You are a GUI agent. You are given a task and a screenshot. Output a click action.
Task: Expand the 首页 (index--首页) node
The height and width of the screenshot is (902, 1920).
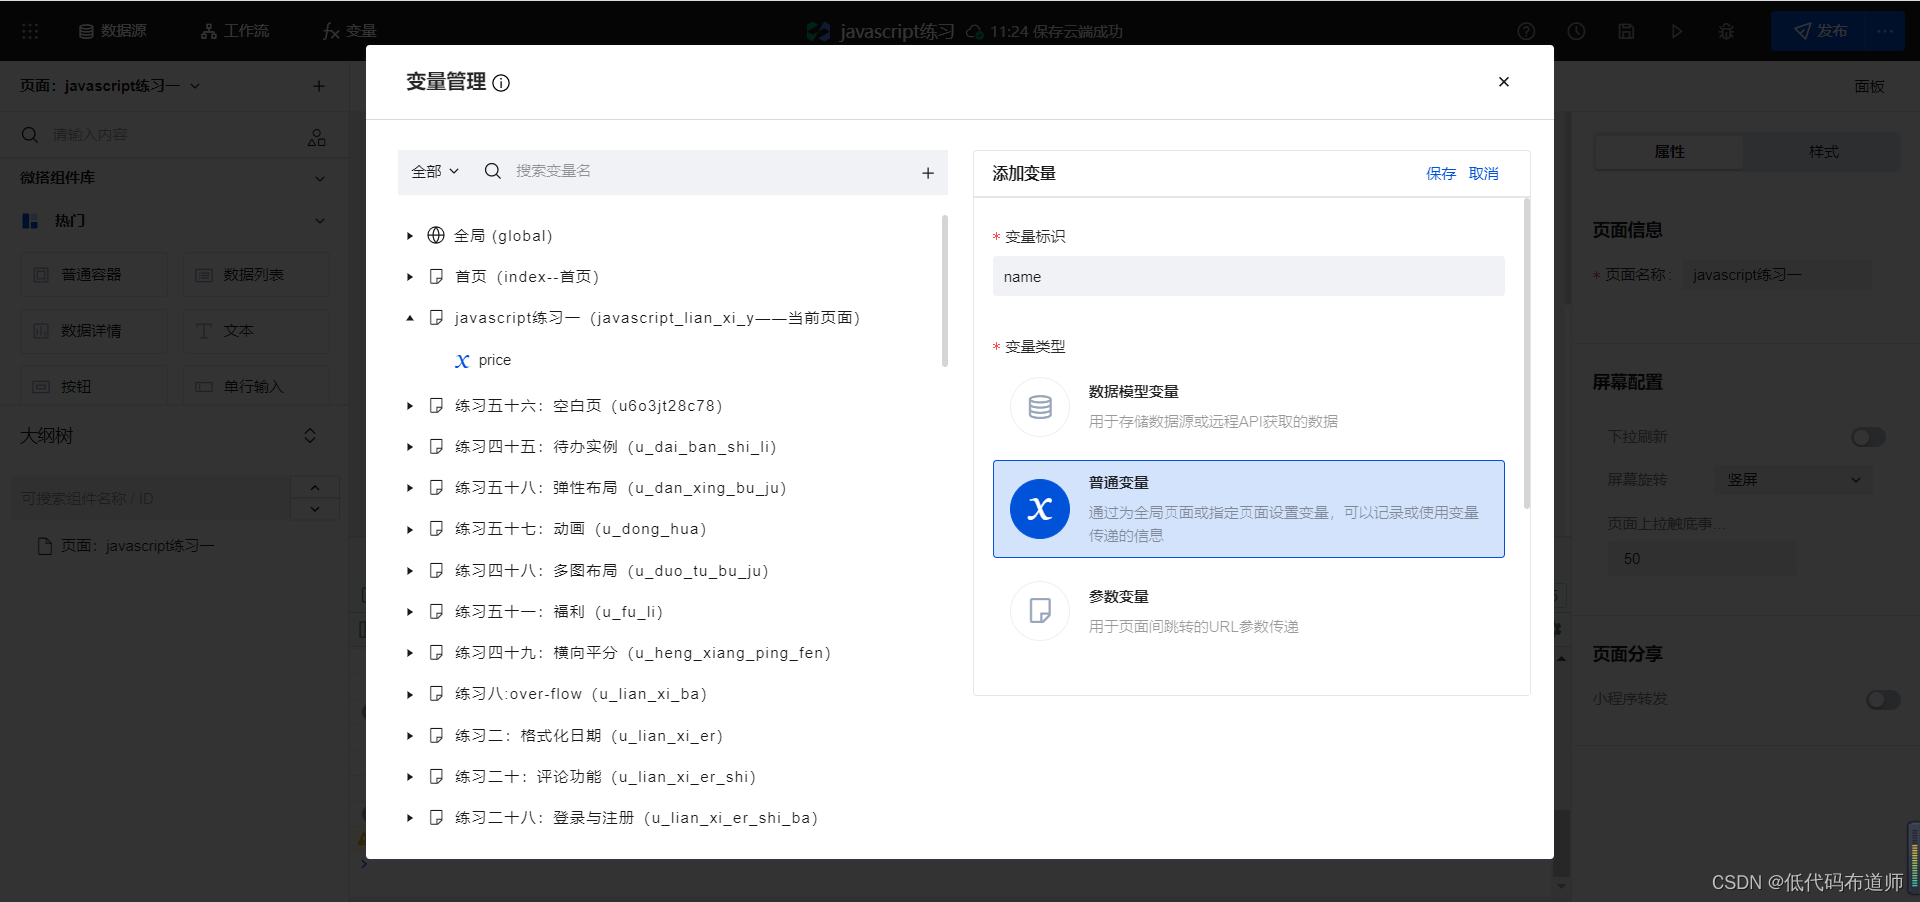pyautogui.click(x=410, y=277)
